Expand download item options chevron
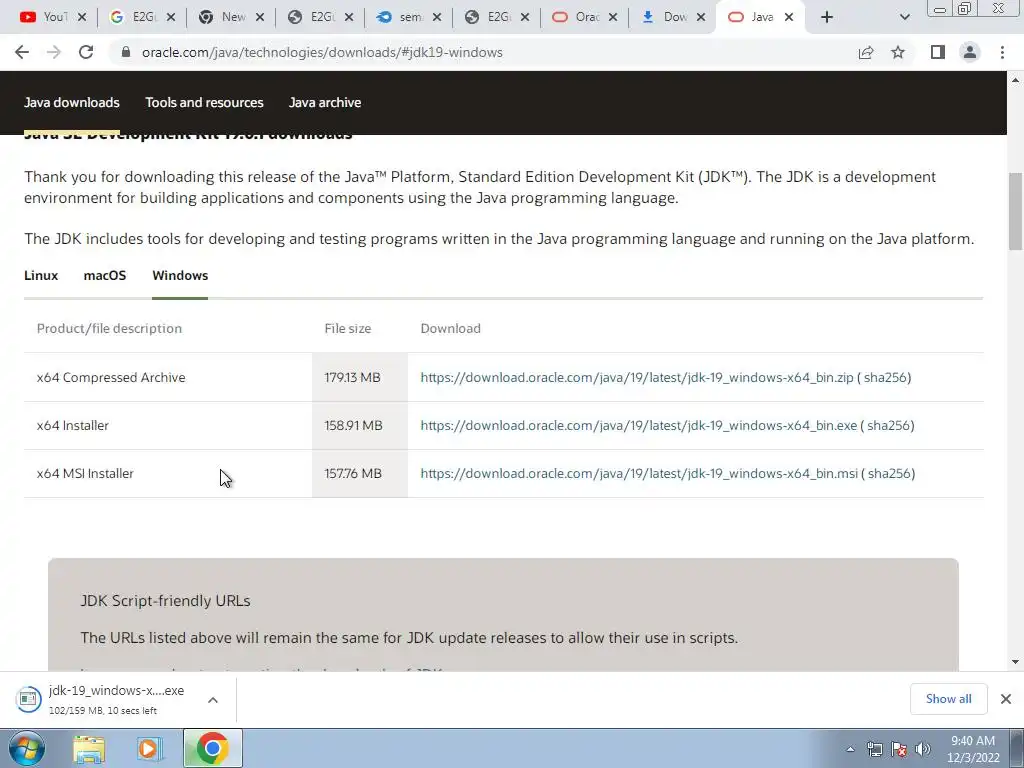Image resolution: width=1024 pixels, height=768 pixels. (x=213, y=700)
